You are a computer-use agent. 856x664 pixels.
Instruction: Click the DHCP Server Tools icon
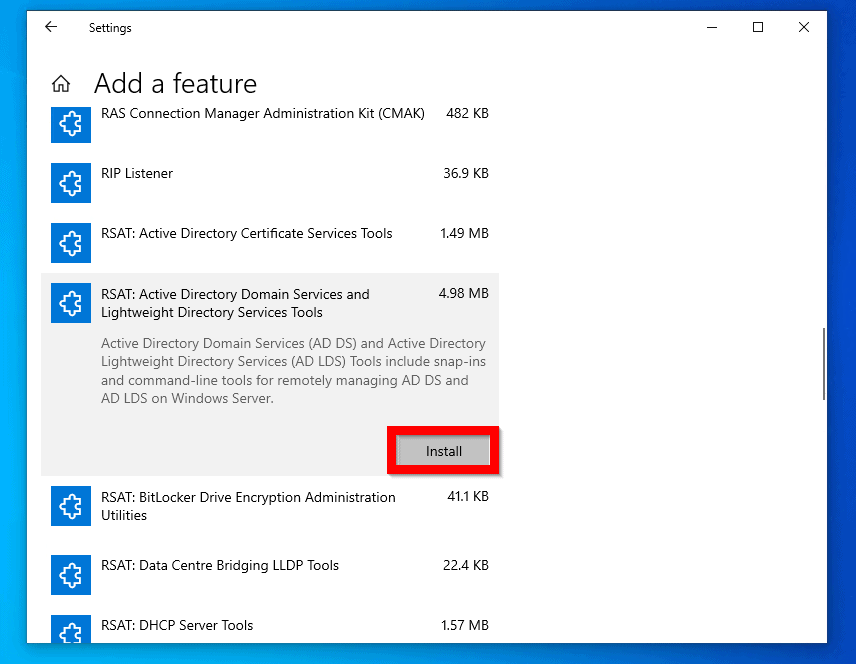(x=70, y=630)
